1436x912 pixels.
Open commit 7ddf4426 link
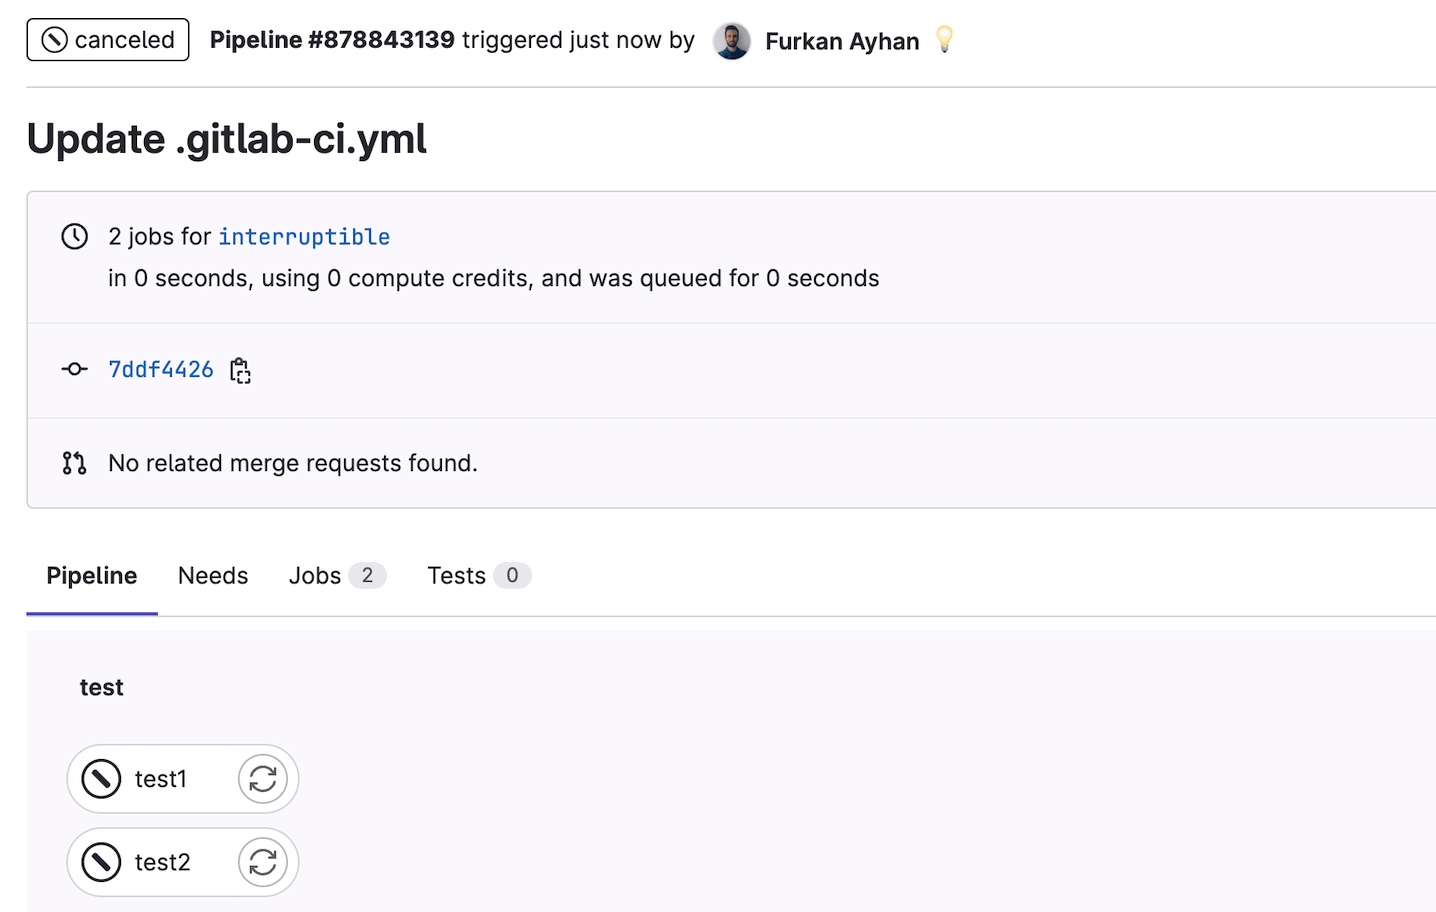(x=161, y=370)
